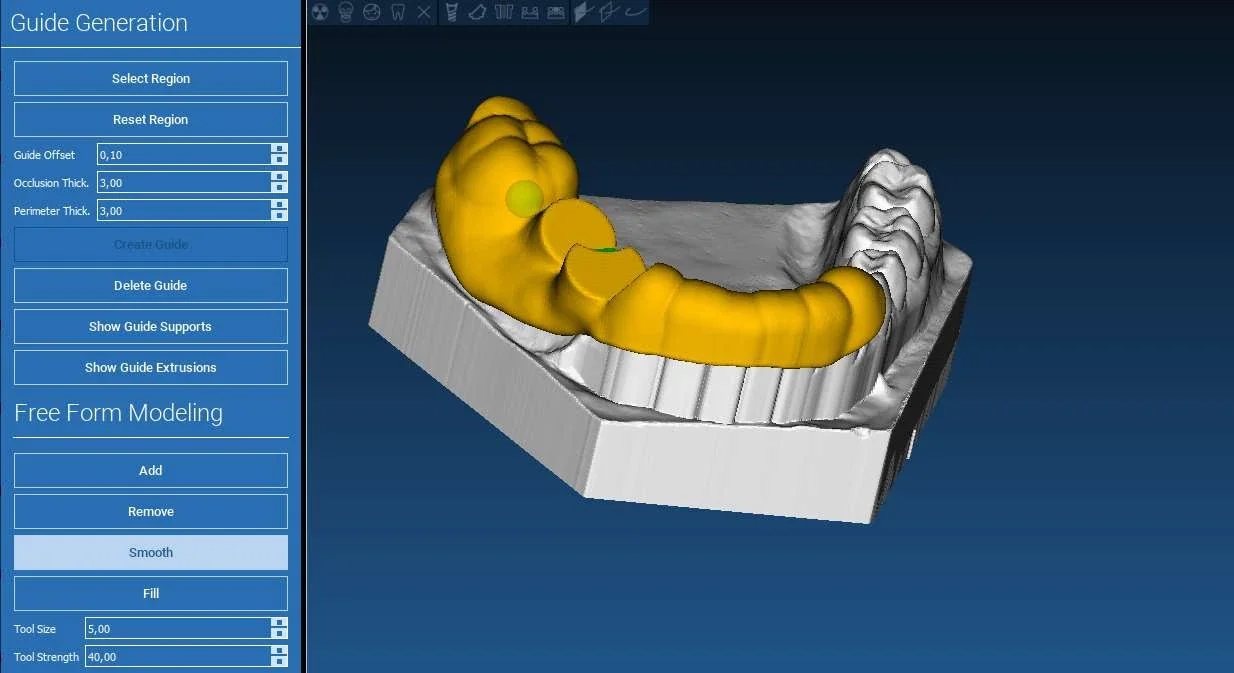Activate the Remove free-form modeling tool
The height and width of the screenshot is (673, 1234).
[151, 512]
